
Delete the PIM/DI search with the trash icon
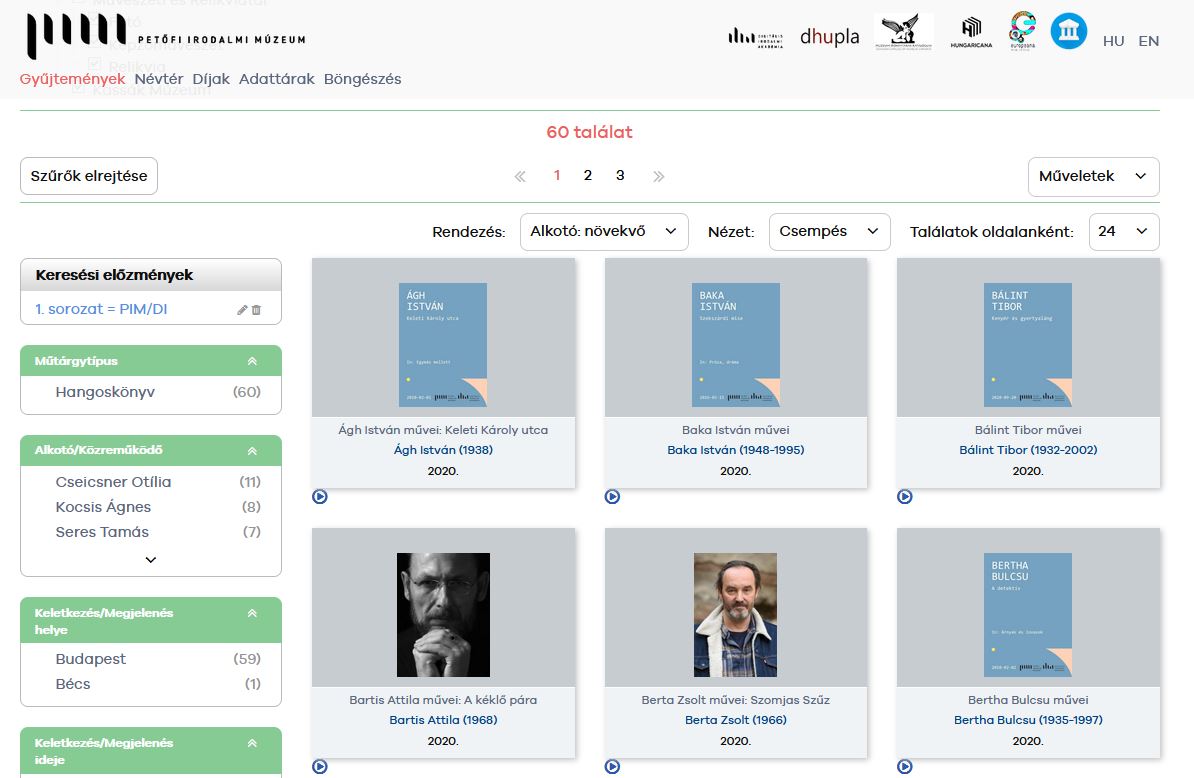pyautogui.click(x=256, y=310)
